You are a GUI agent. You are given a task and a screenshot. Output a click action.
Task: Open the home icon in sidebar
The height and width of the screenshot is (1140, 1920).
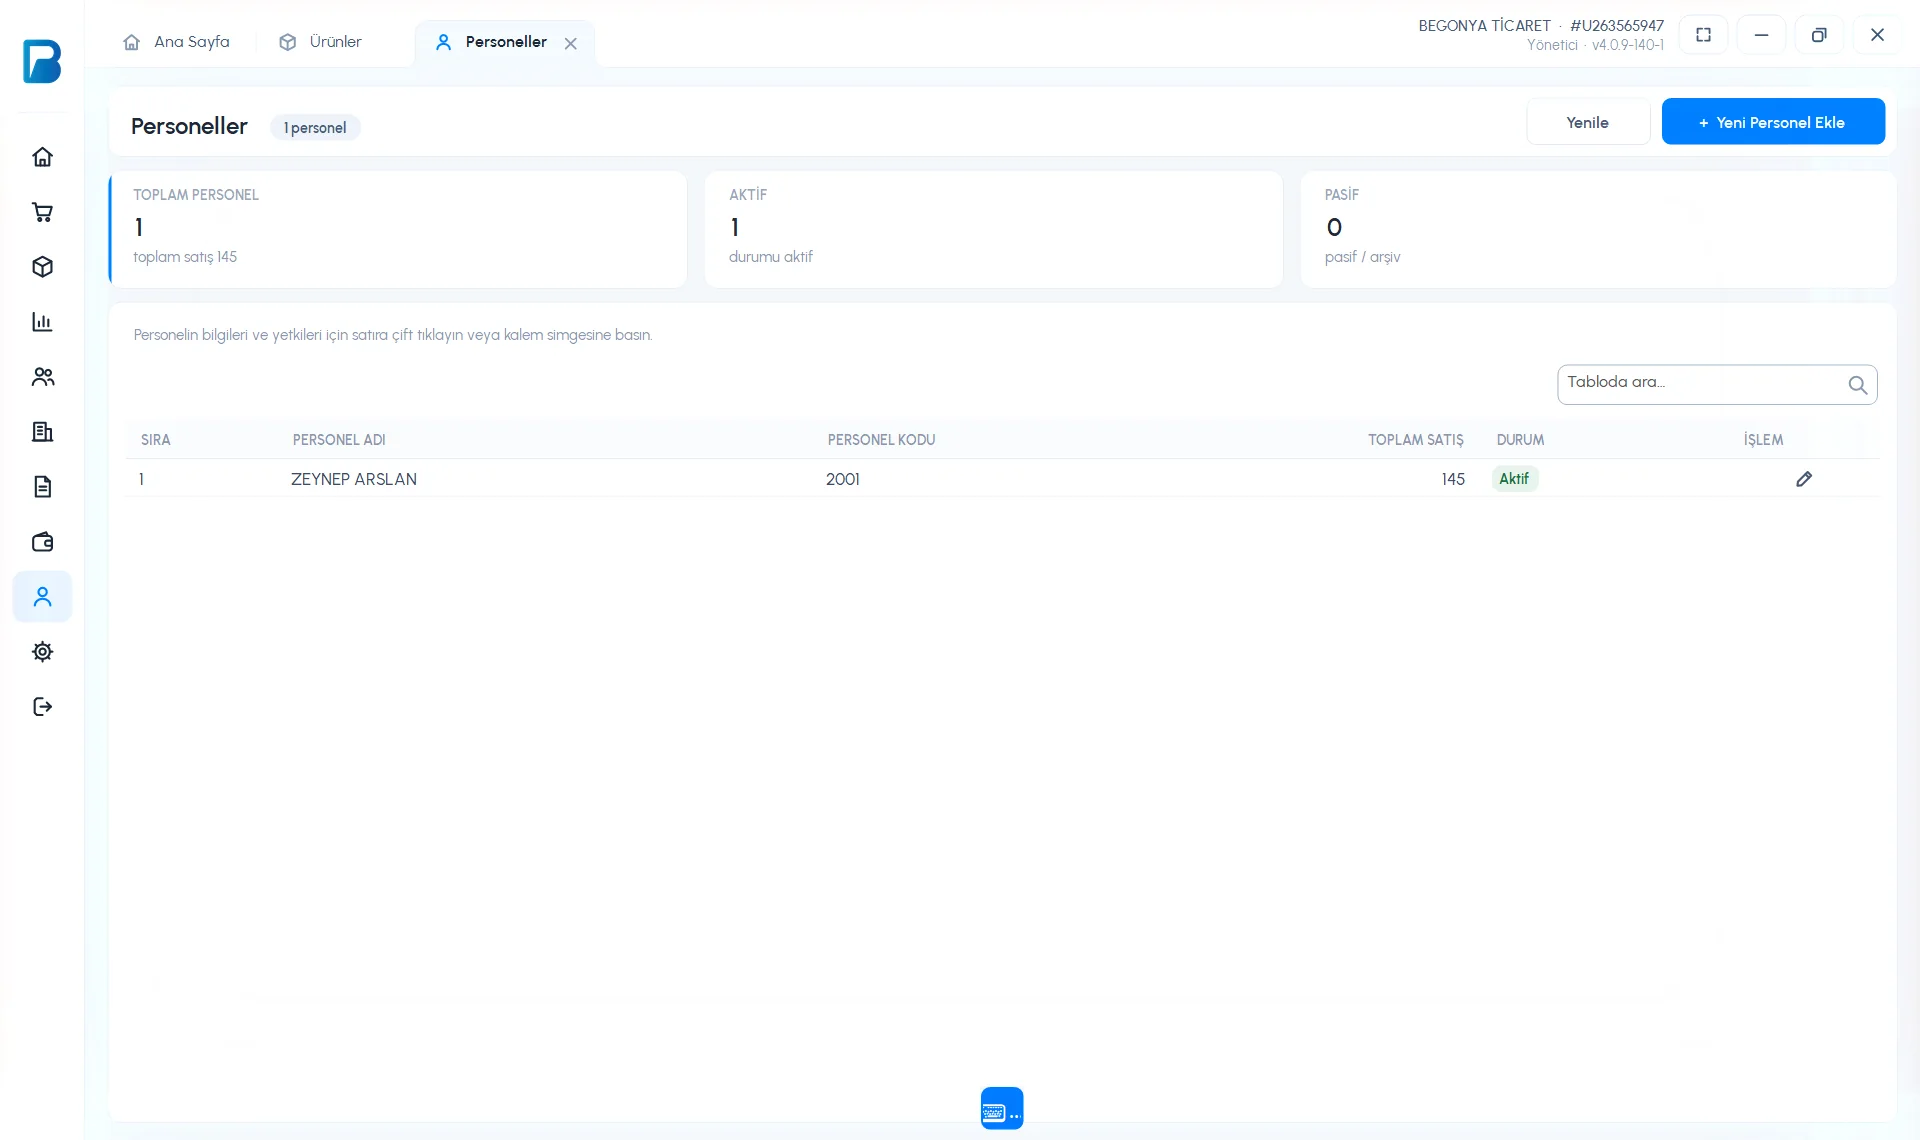(42, 157)
